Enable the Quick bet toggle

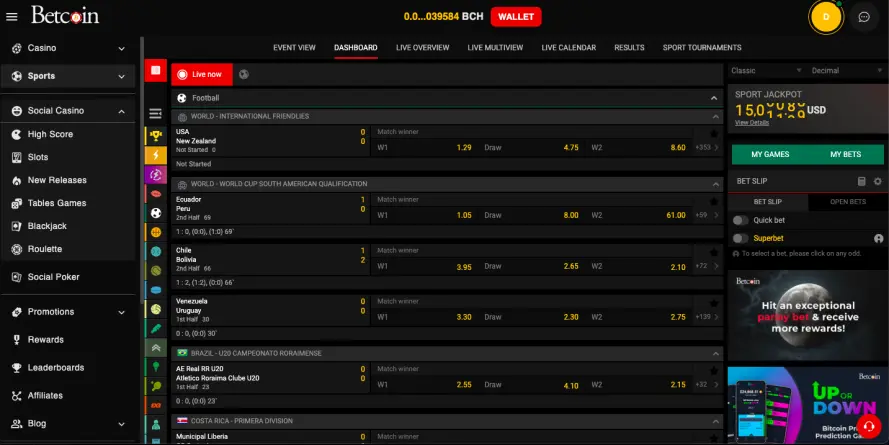point(740,221)
